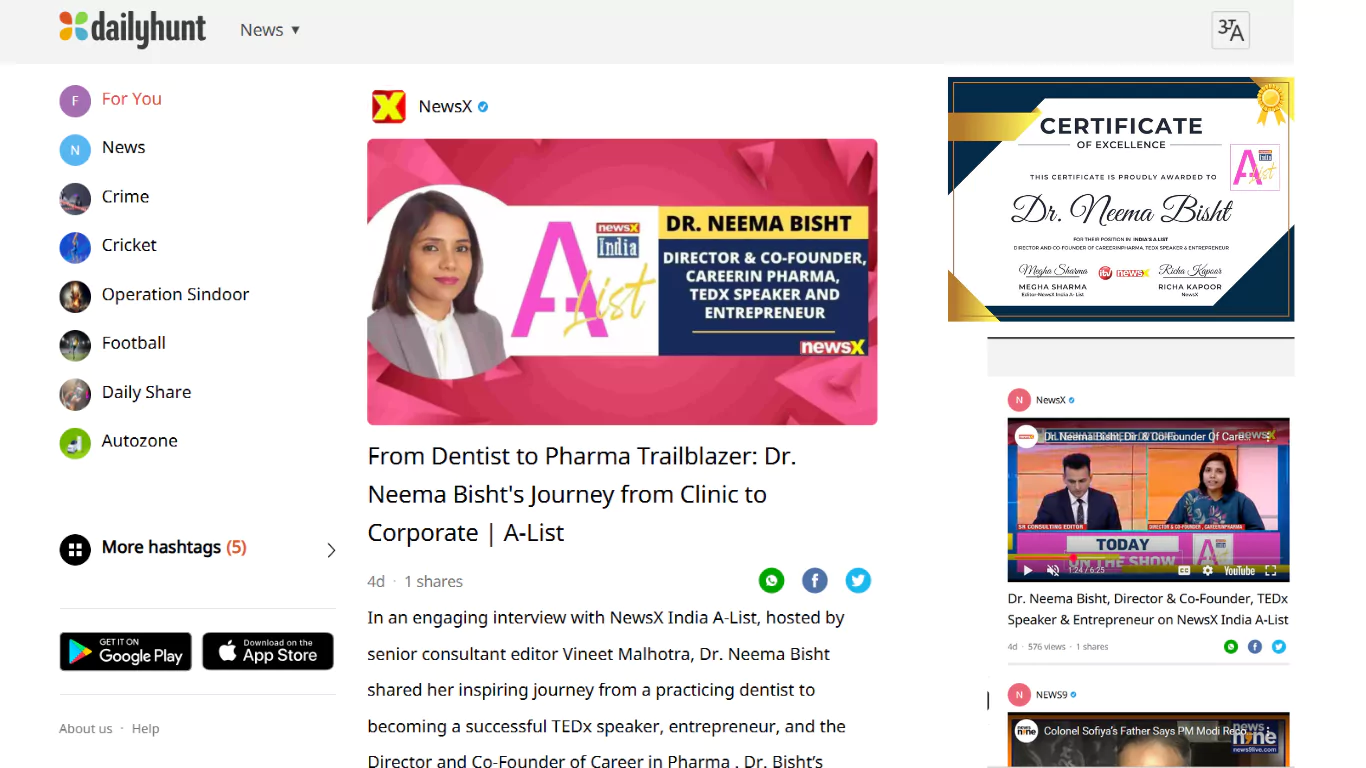
Task: Go to the For You feed
Action: tap(131, 99)
